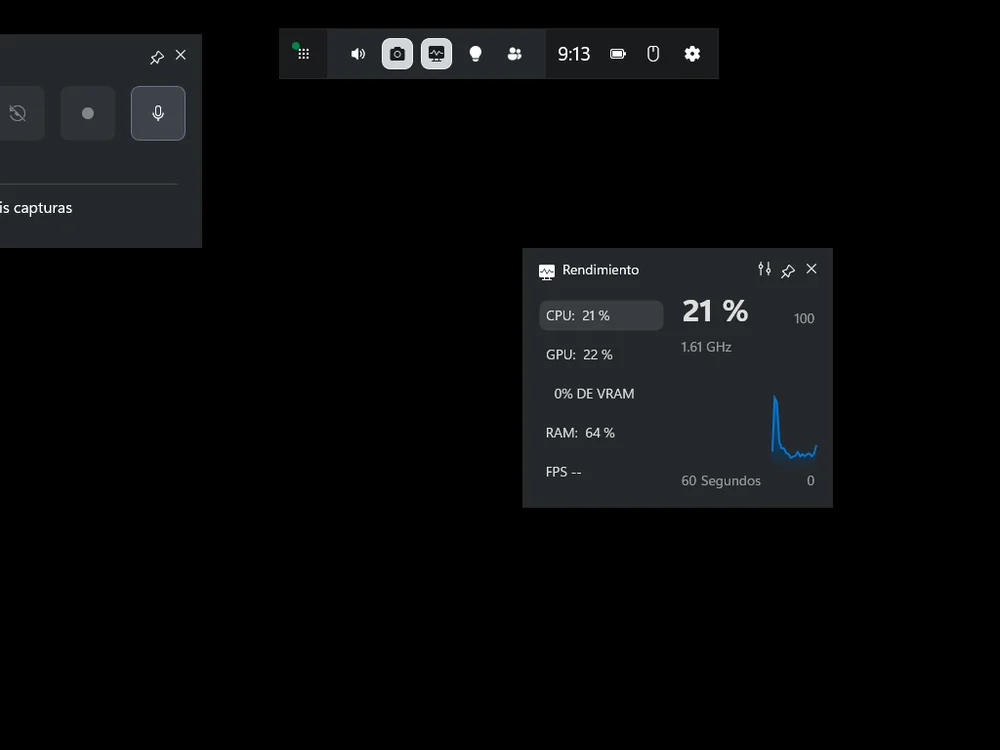The image size is (1000, 750).
Task: Click the 1.61 GHz frequency value
Action: (x=706, y=347)
